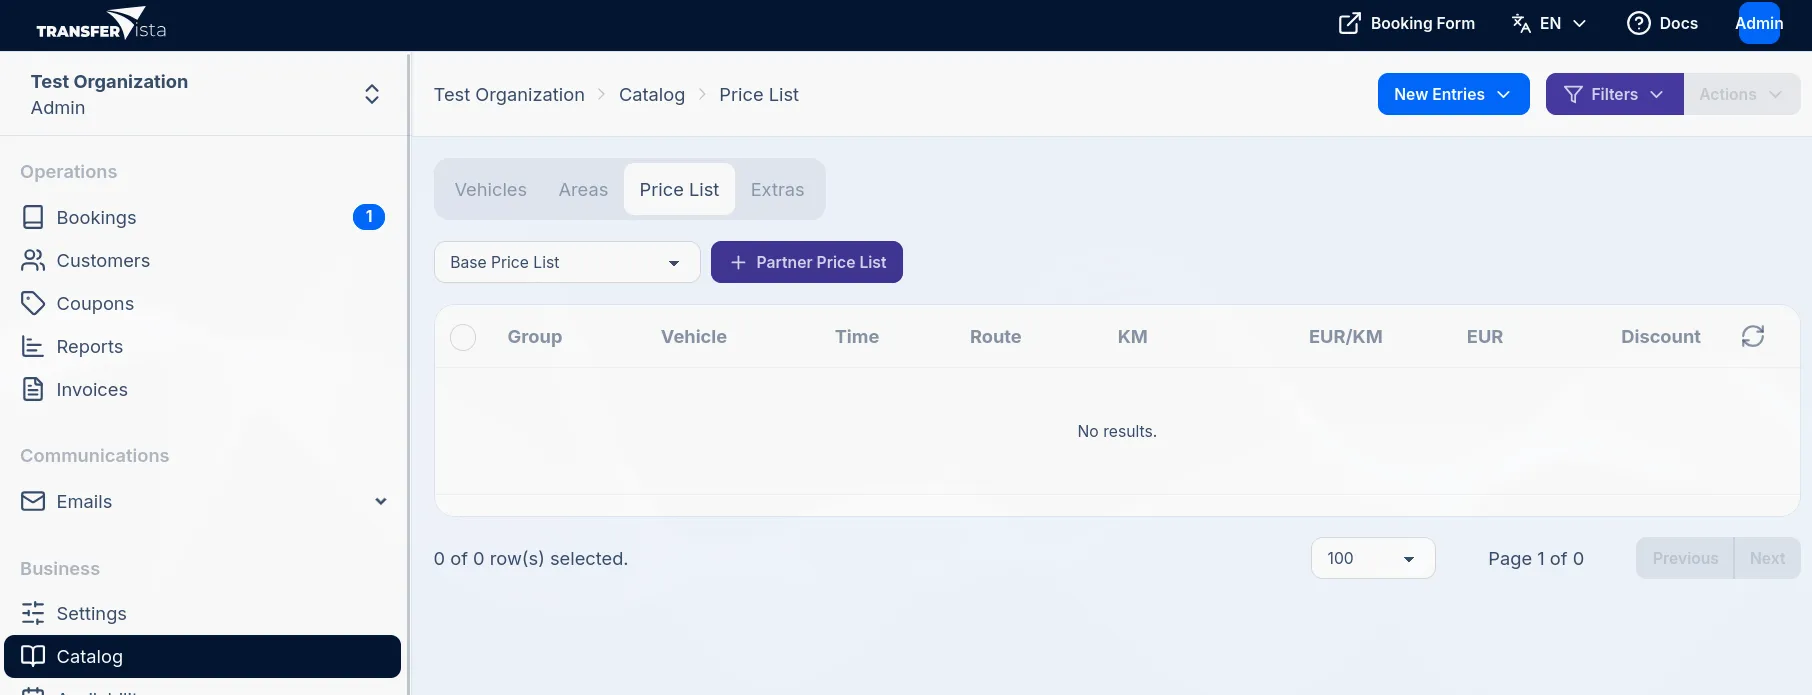Open the New Entries dropdown
Viewport: 1812px width, 695px height.
click(1453, 94)
